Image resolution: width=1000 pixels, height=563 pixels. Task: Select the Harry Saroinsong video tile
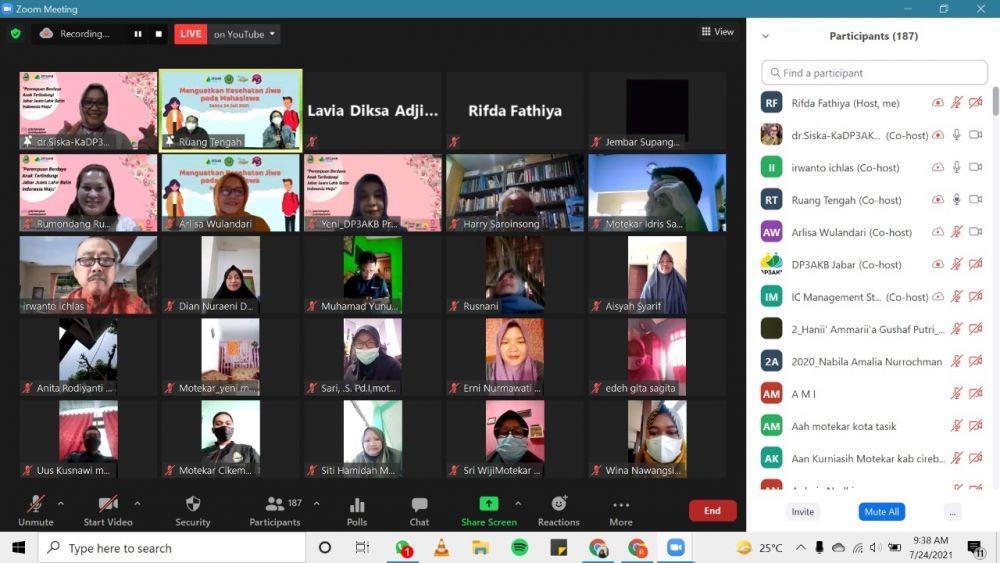[x=515, y=193]
